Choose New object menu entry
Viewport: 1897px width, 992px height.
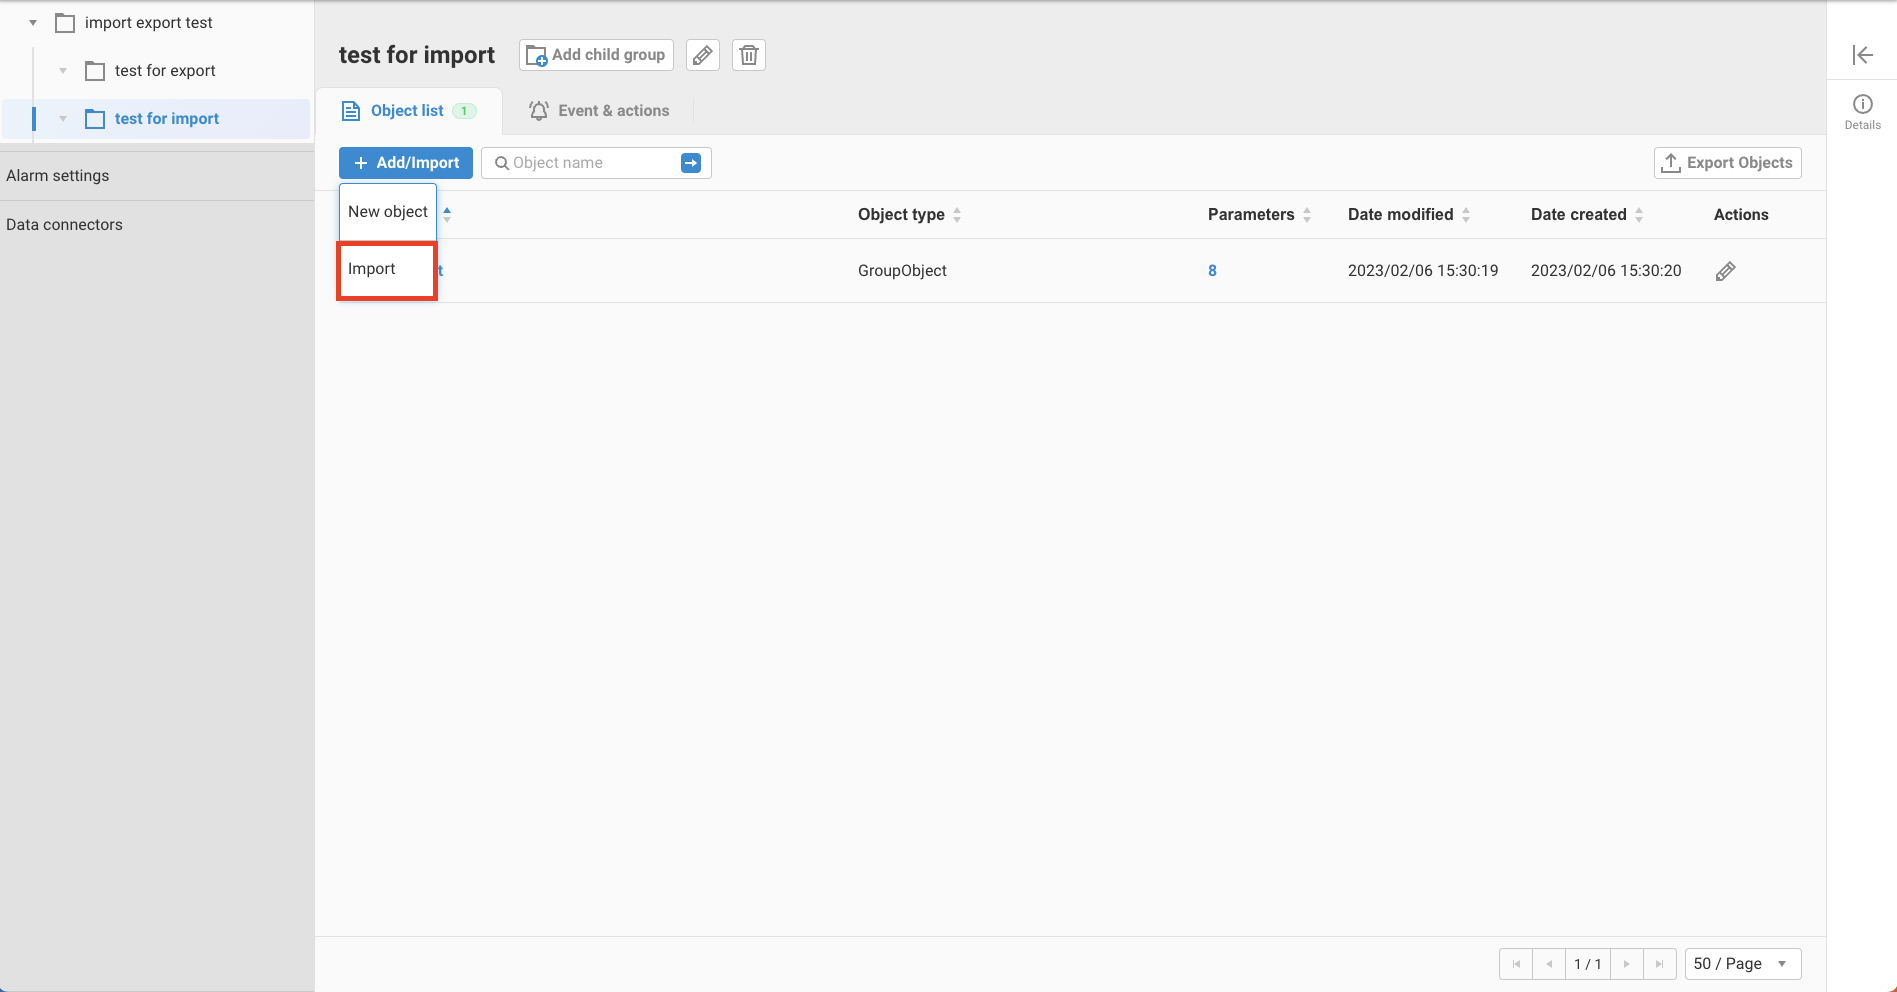click(387, 212)
